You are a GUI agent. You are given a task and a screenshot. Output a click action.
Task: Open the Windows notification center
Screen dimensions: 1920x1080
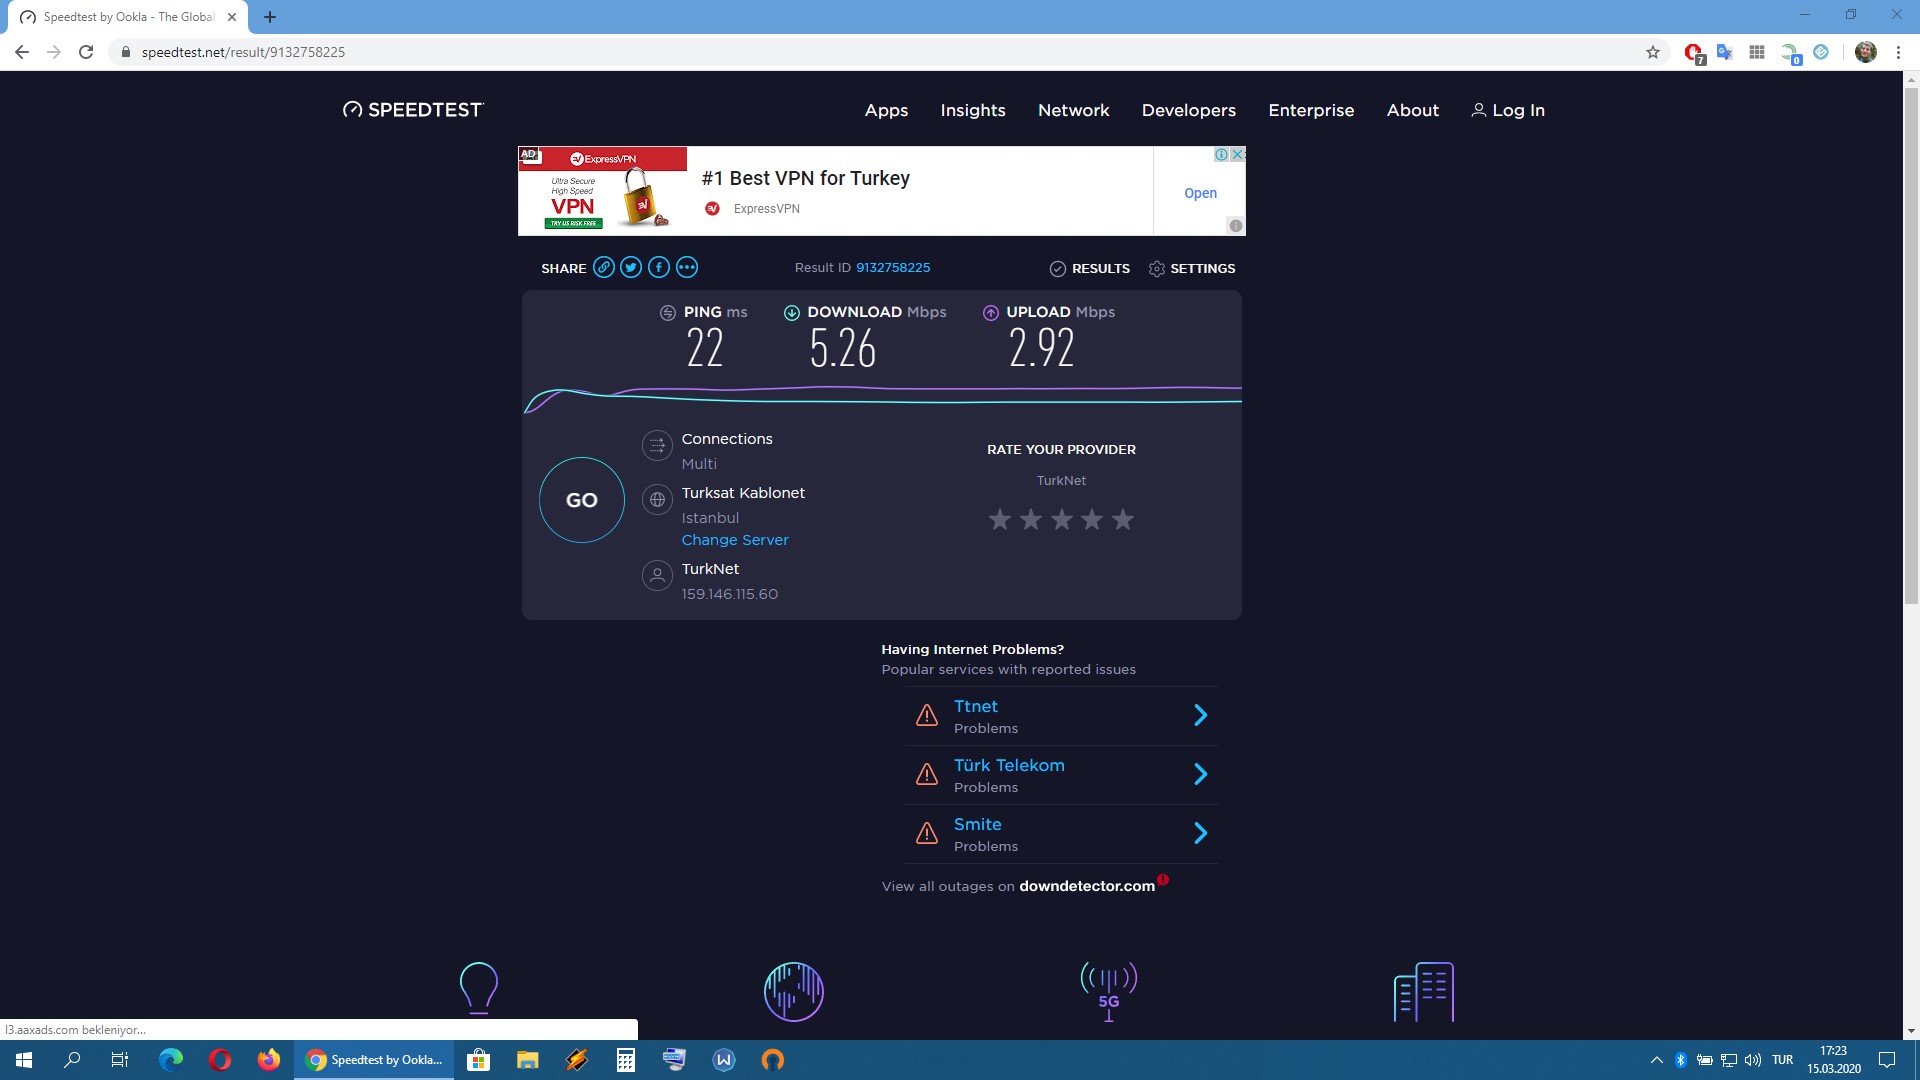1887,1060
